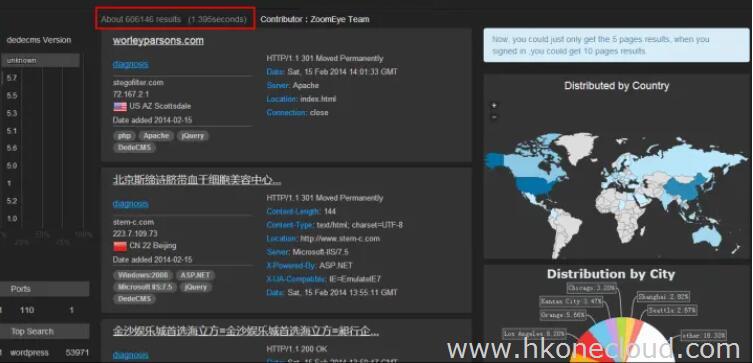Viewport: 753px width, 363px height.
Task: Click the Orange 5.66% pie label
Action: 563,315
